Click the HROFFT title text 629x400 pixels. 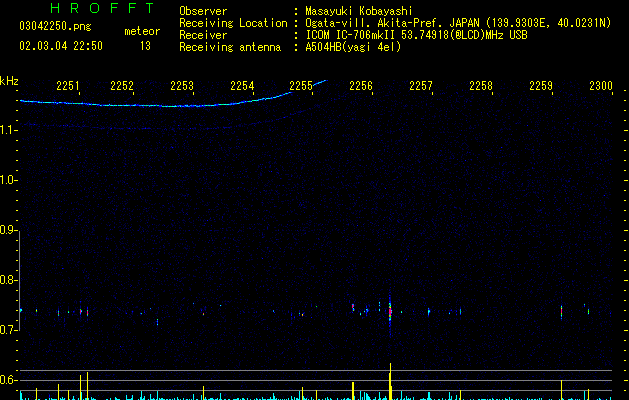point(102,8)
